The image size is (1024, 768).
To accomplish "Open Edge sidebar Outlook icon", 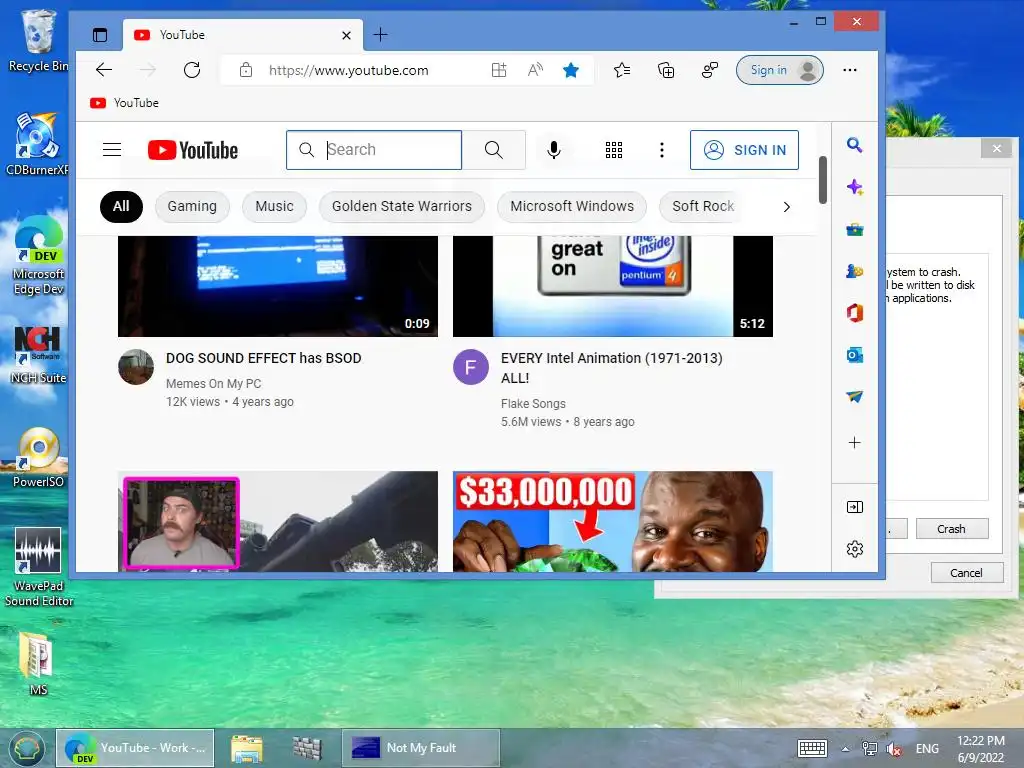I will click(854, 355).
